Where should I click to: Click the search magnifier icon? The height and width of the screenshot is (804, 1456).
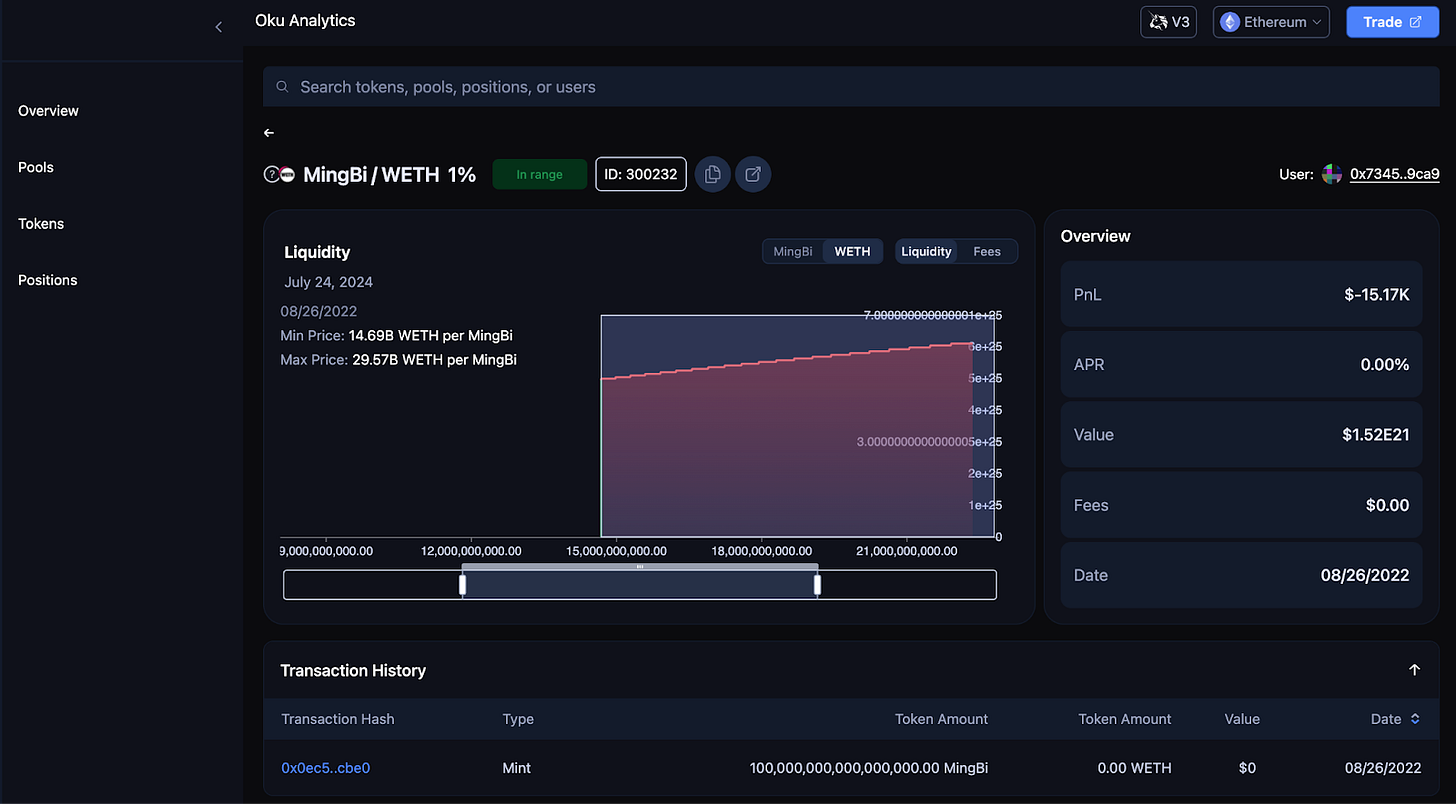coord(282,87)
